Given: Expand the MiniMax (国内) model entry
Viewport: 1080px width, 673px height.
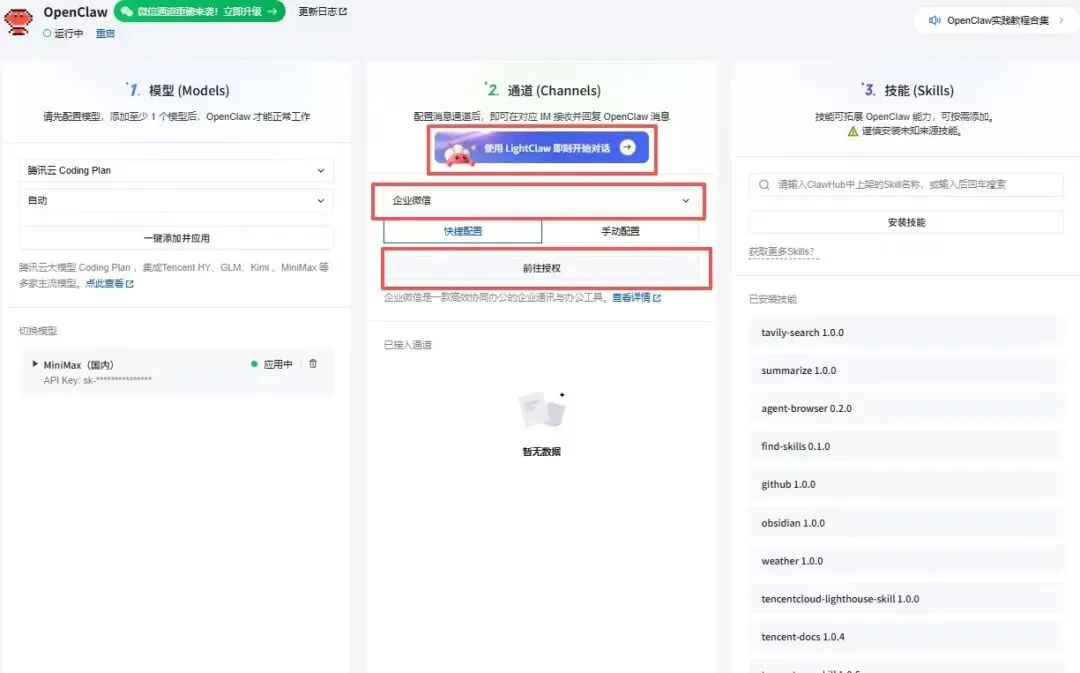Looking at the screenshot, I should coord(35,364).
